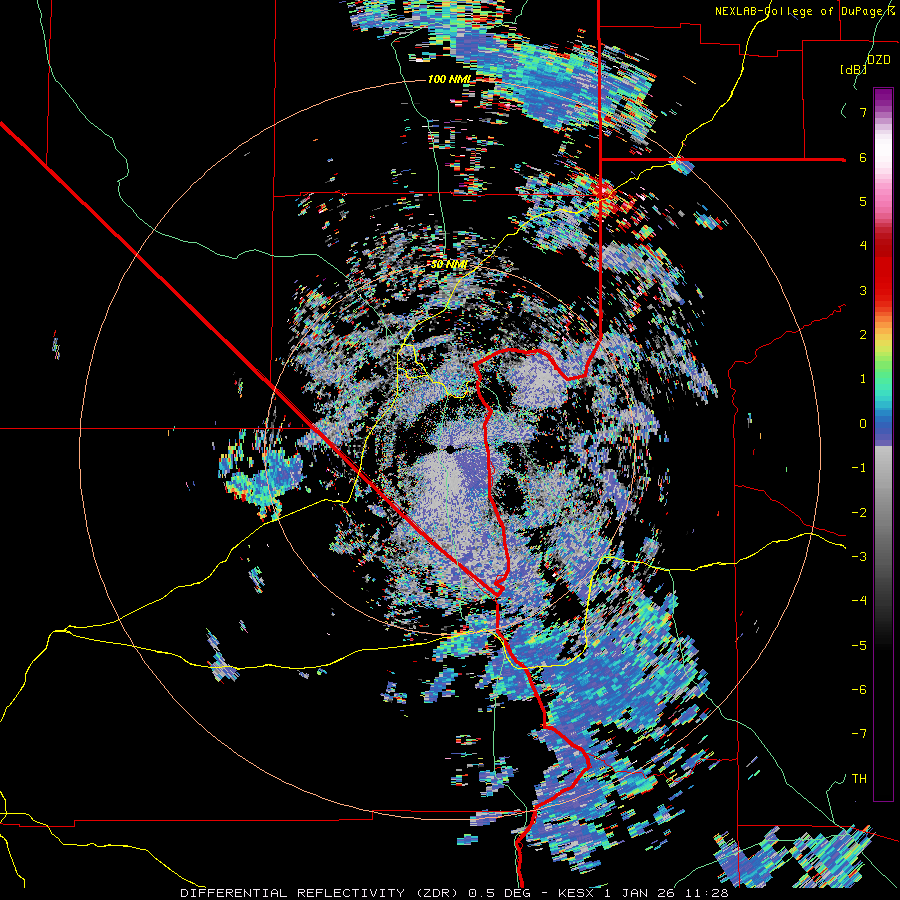The image size is (900, 900).
Task: Click the -6 value on color scale
Action: tap(859, 690)
